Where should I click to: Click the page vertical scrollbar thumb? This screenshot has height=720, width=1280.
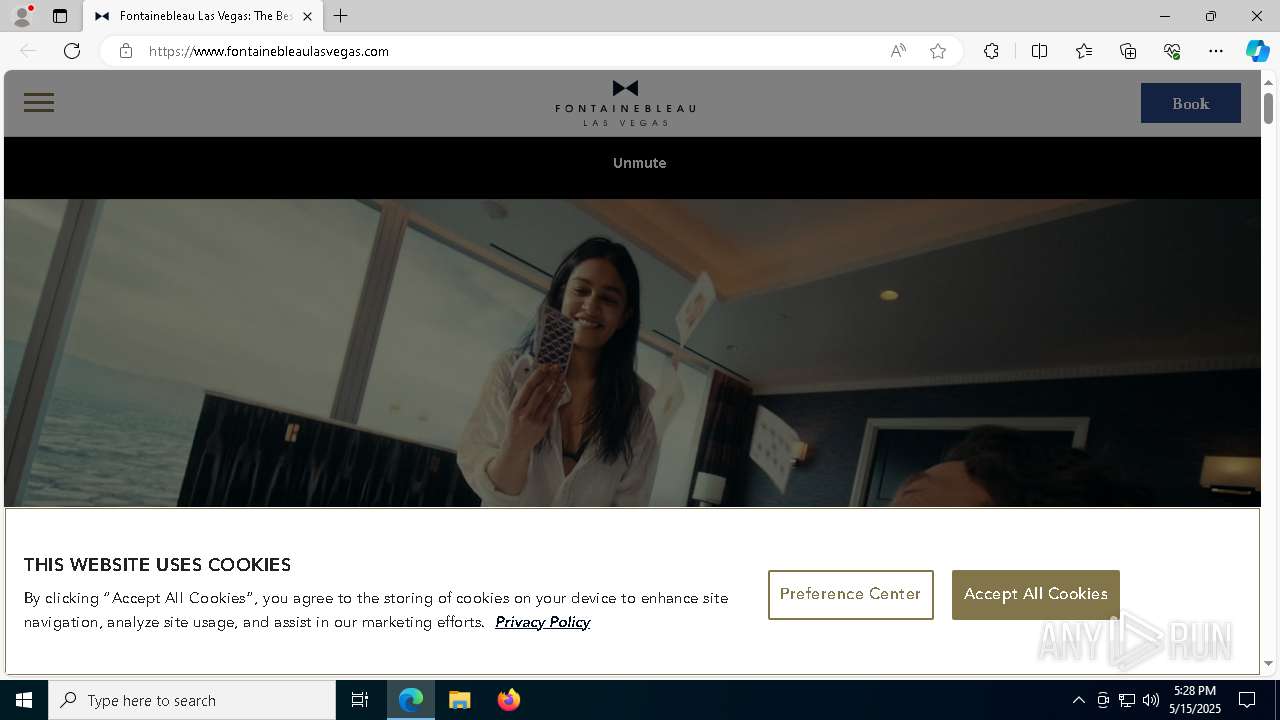tap(1268, 107)
